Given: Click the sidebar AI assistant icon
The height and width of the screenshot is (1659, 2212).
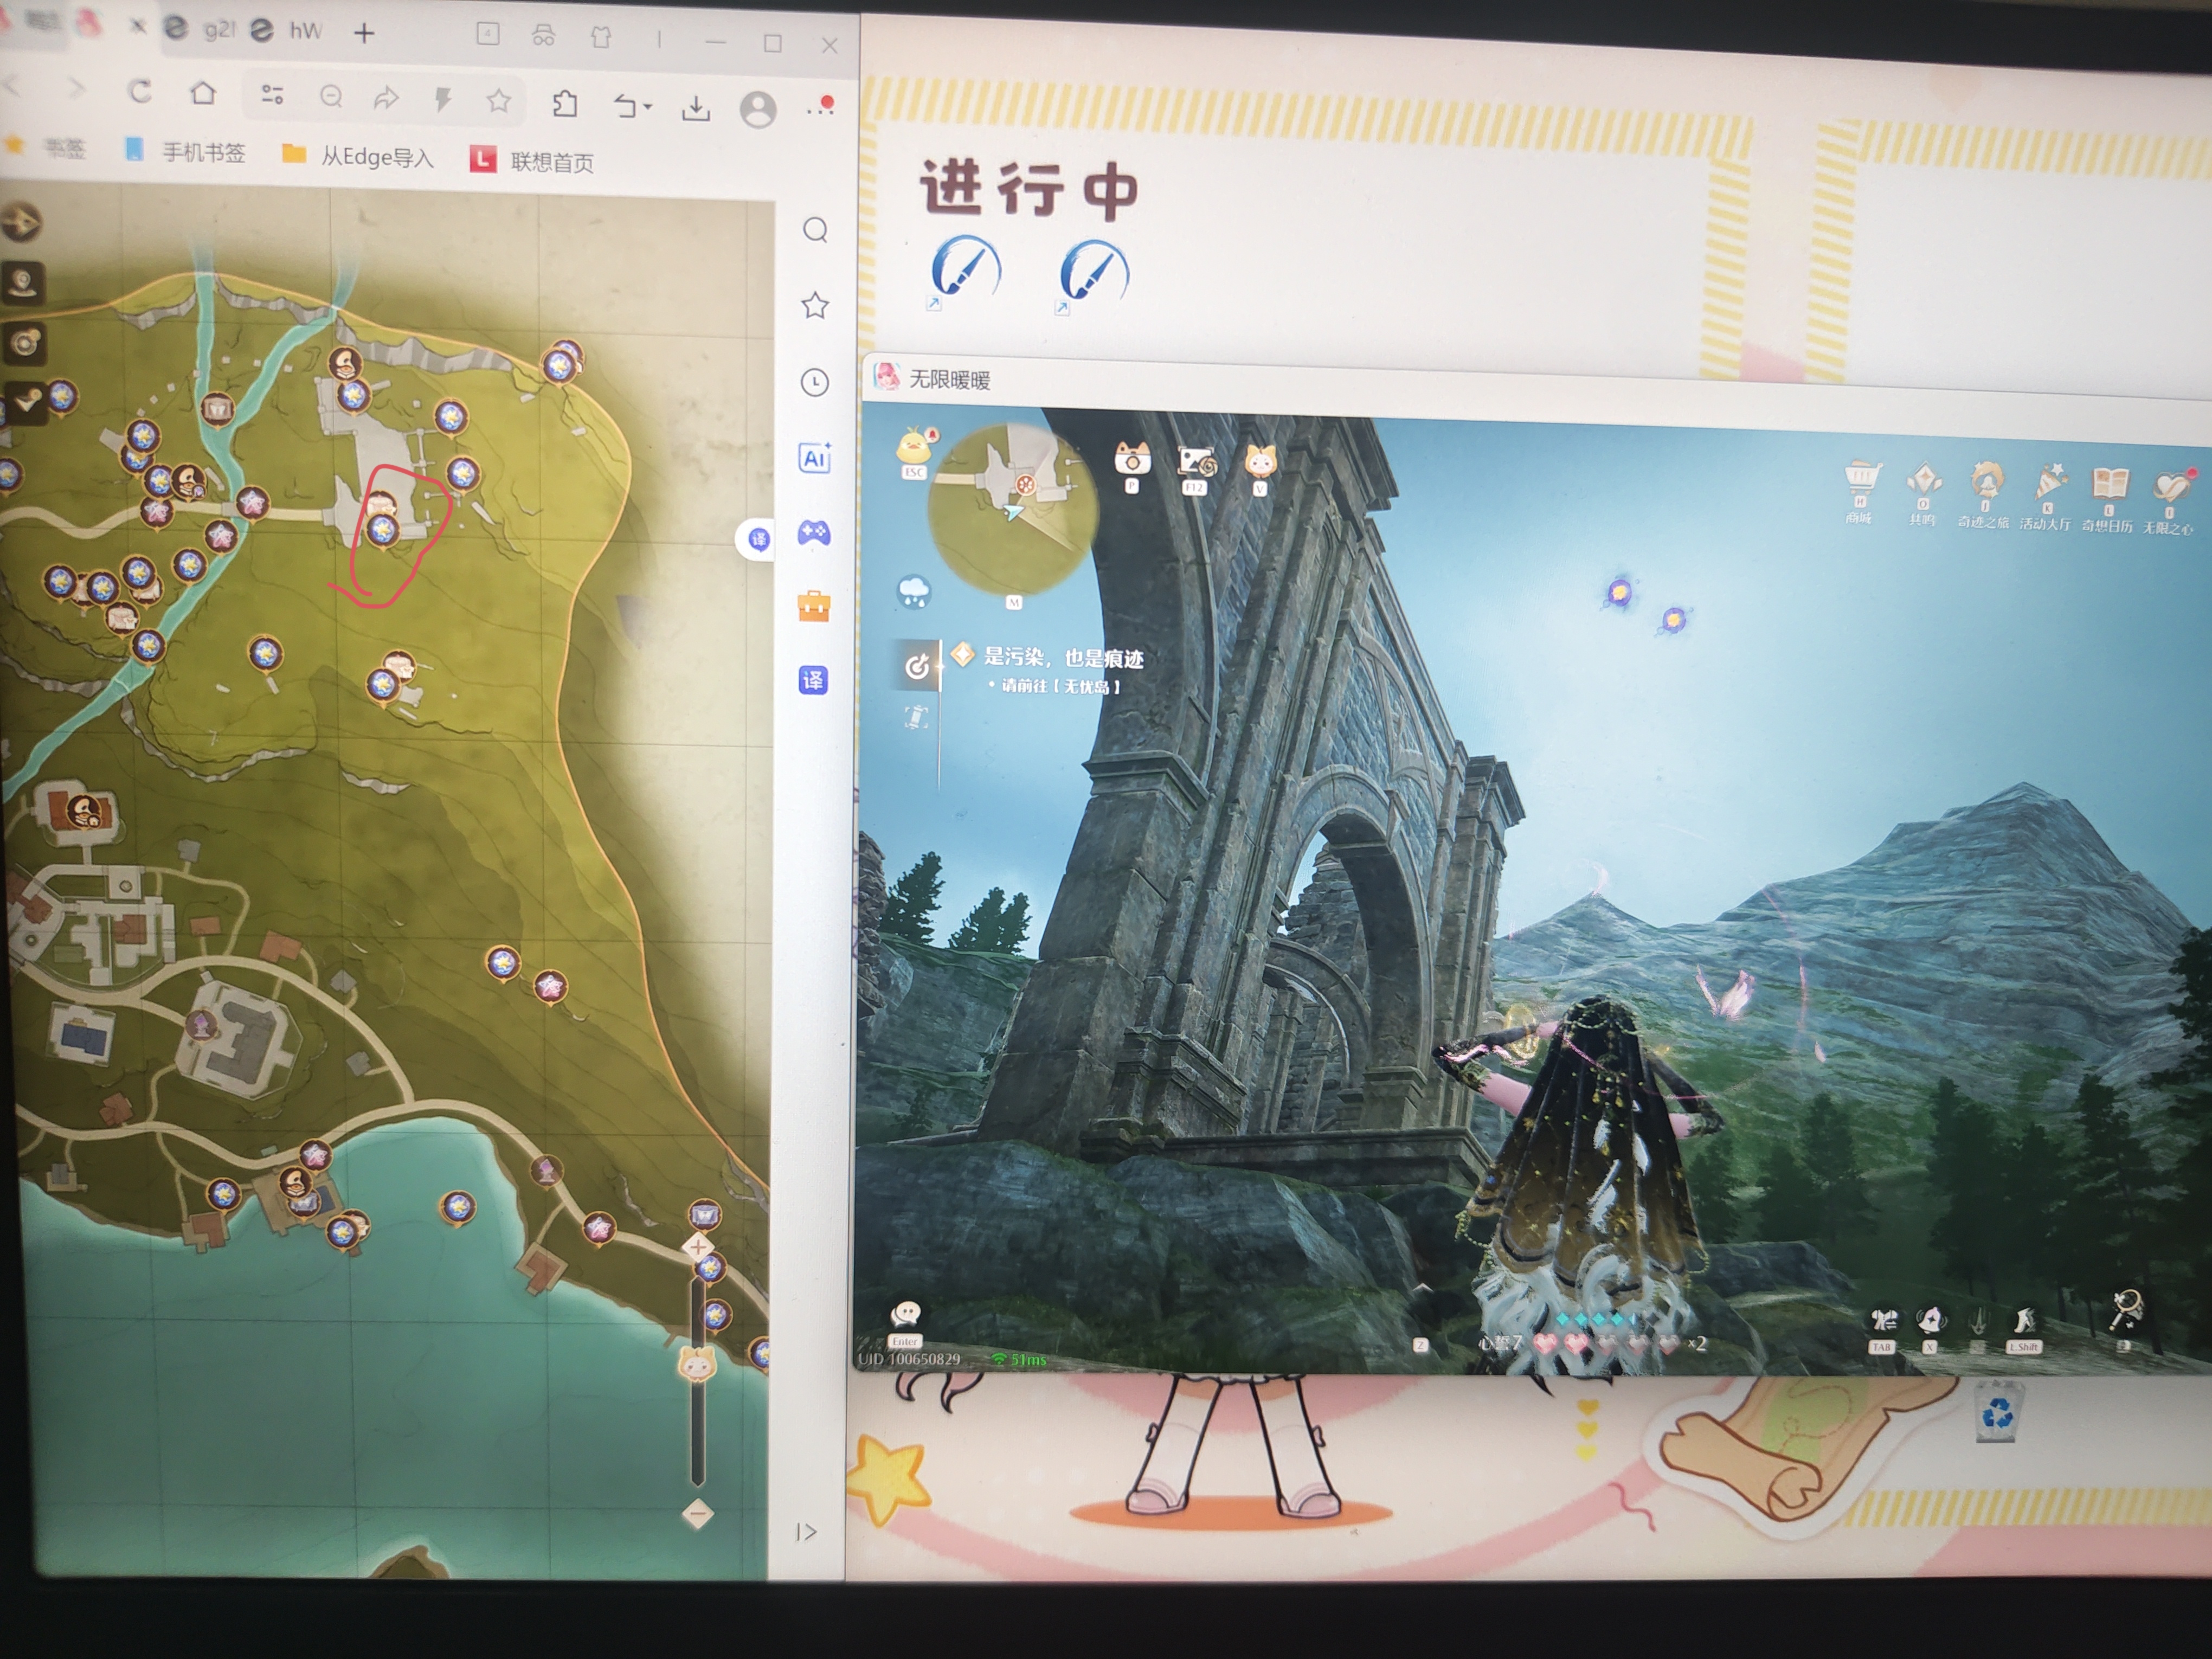Looking at the screenshot, I should [814, 458].
